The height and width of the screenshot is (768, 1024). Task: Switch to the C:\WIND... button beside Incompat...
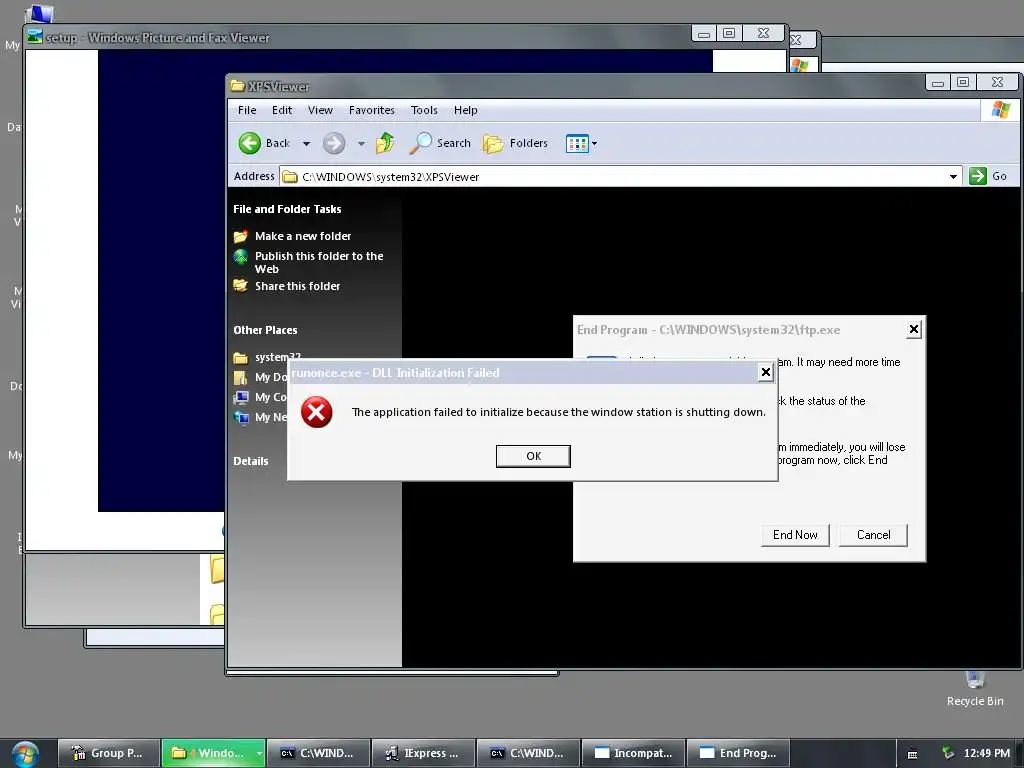[528, 753]
